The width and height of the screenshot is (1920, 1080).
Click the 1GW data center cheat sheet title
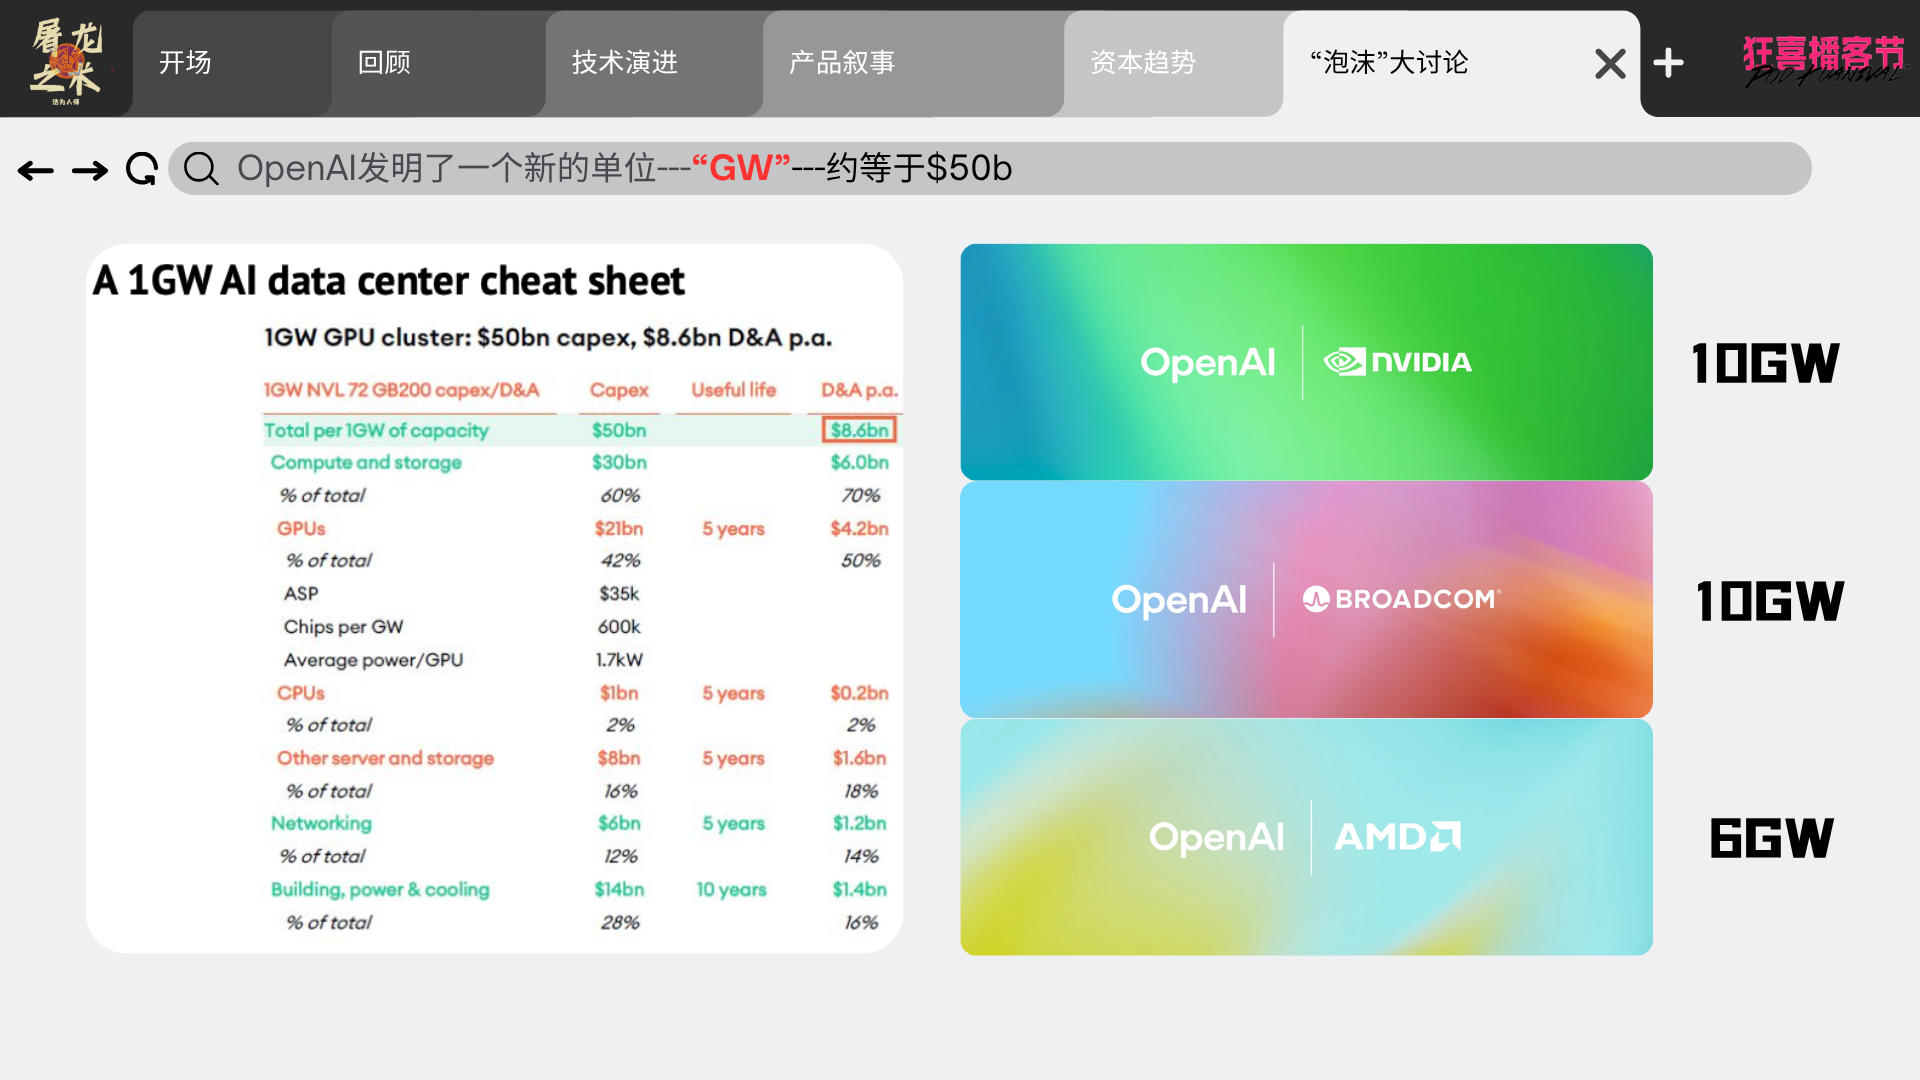pyautogui.click(x=389, y=281)
